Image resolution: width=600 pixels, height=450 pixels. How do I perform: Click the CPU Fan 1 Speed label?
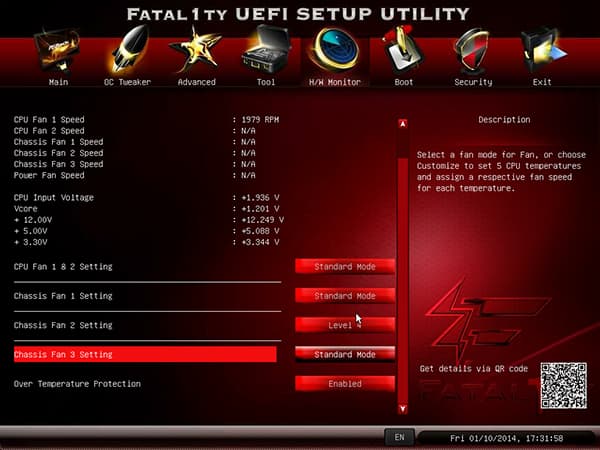[x=49, y=119]
